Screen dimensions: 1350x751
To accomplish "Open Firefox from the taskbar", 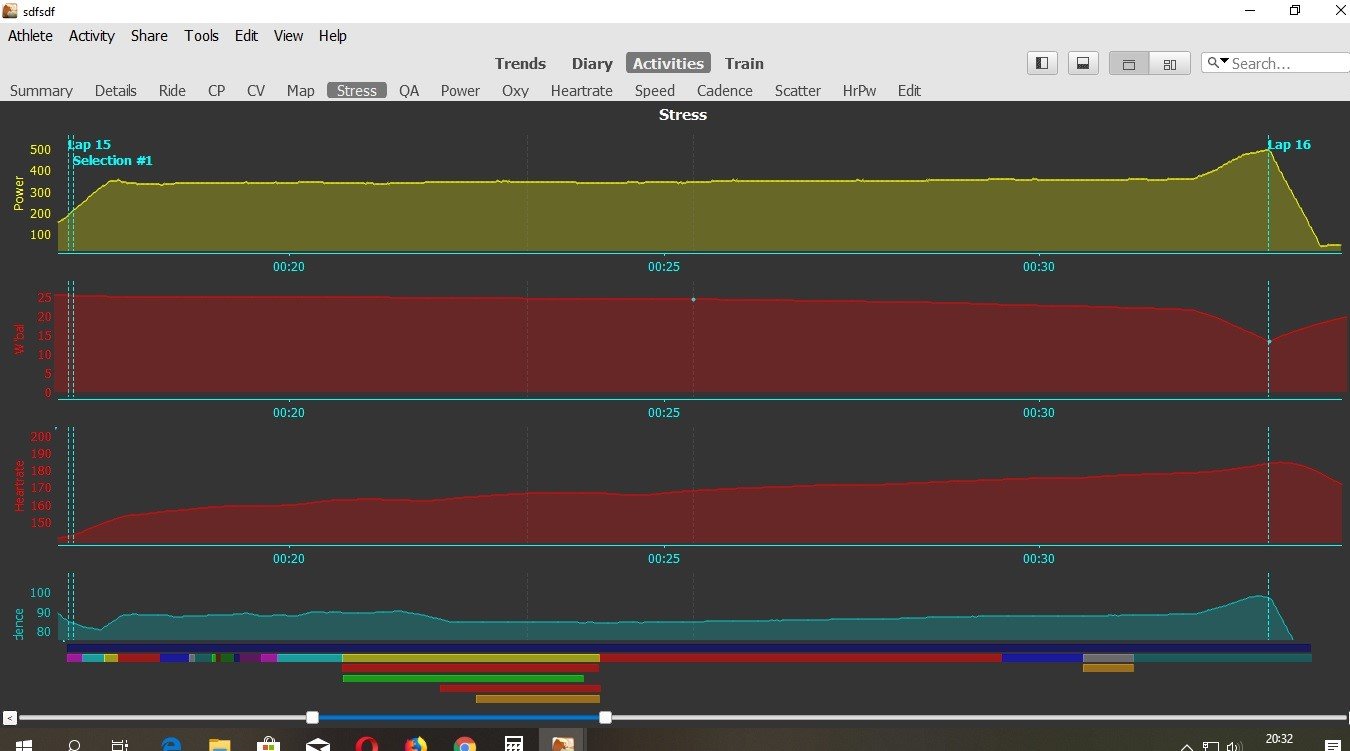I will tap(415, 744).
